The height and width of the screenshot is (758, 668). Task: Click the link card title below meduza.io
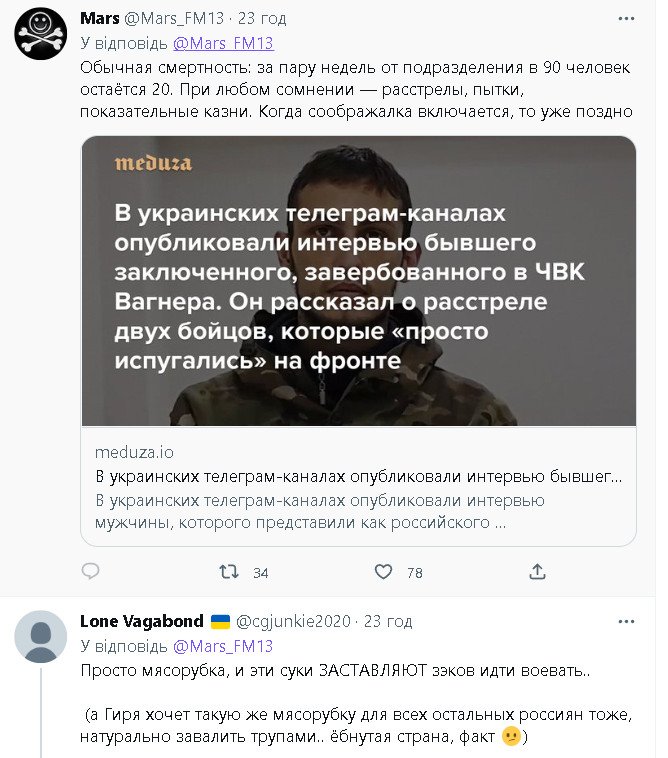[358, 476]
